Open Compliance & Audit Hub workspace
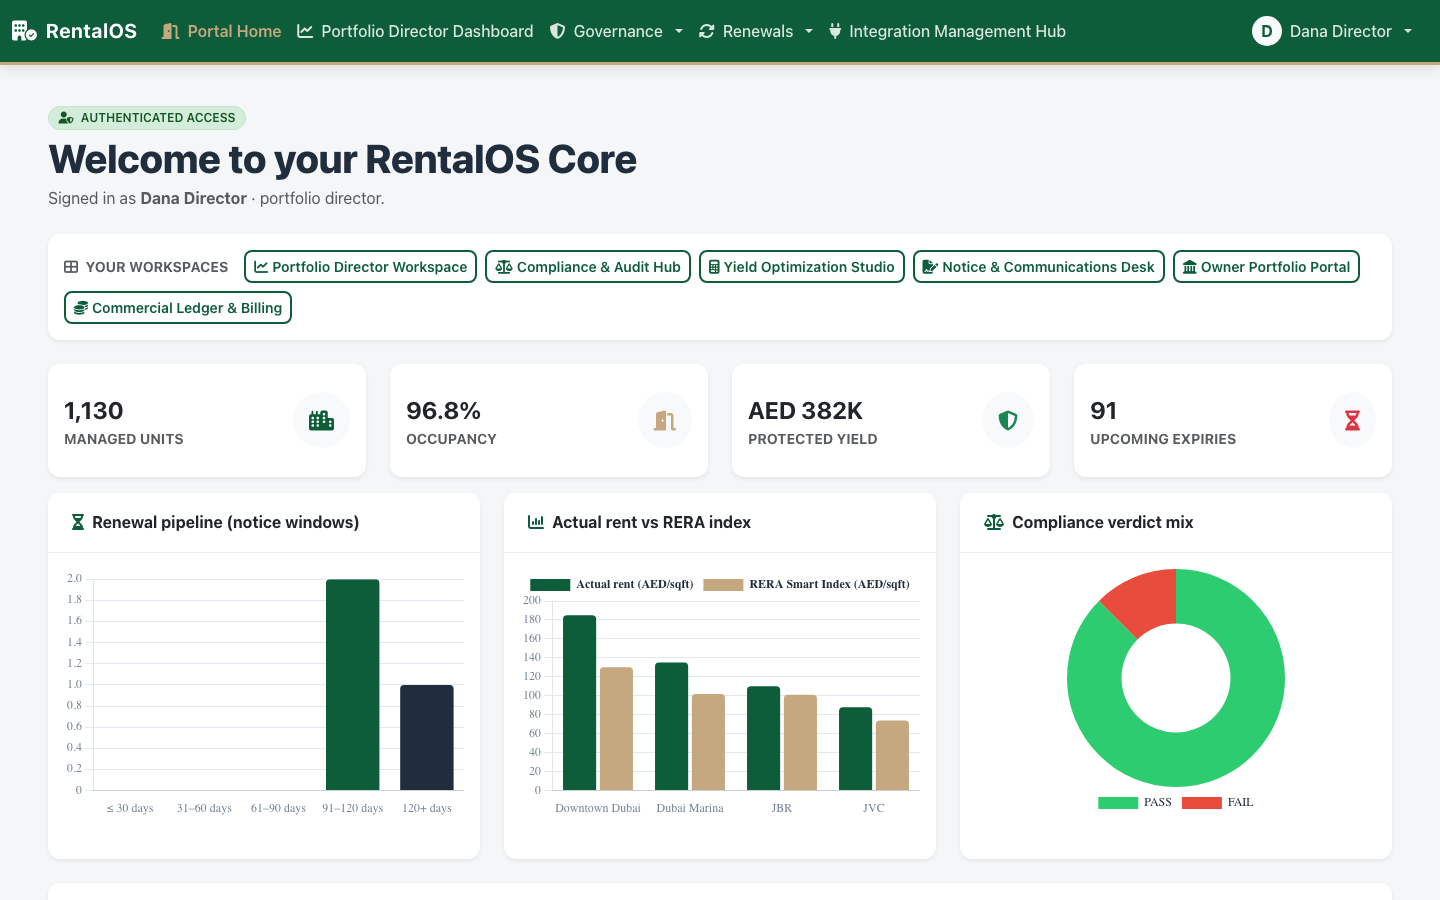Image resolution: width=1440 pixels, height=900 pixels. coord(588,267)
